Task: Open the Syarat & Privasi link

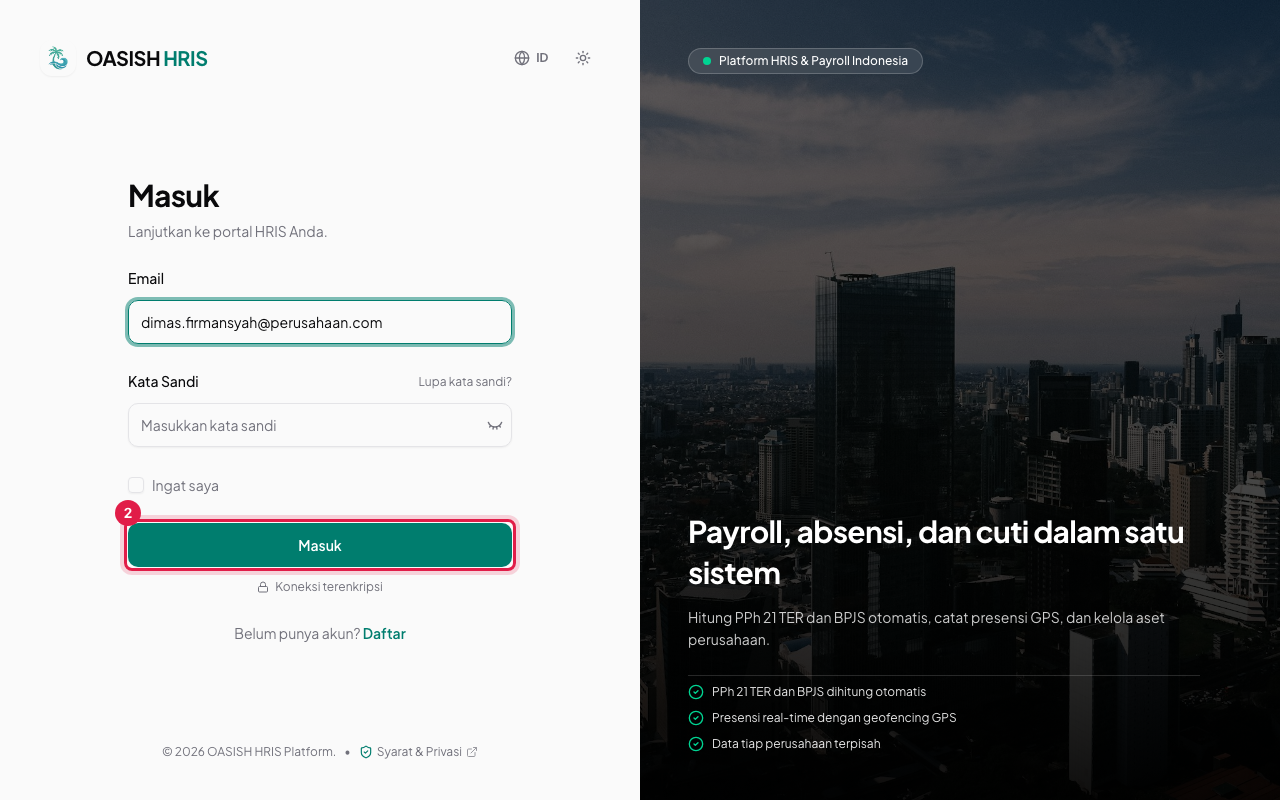Action: 419,752
